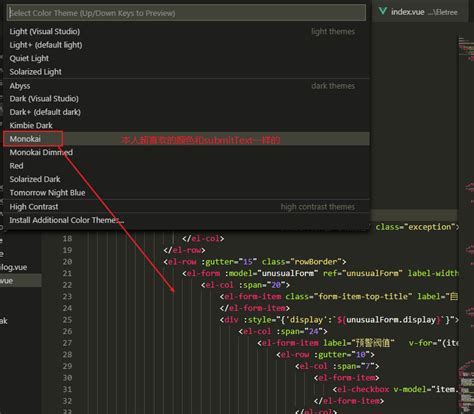Select the Abyss dark theme

click(x=186, y=86)
